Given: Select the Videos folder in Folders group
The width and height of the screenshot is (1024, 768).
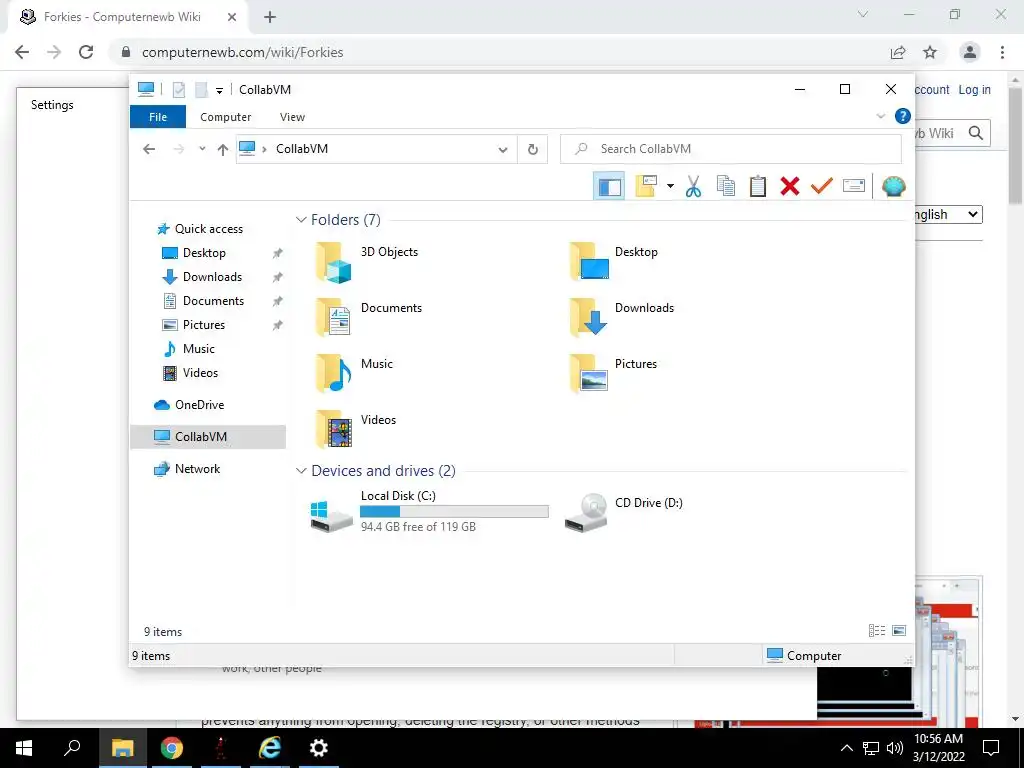Looking at the screenshot, I should point(355,430).
